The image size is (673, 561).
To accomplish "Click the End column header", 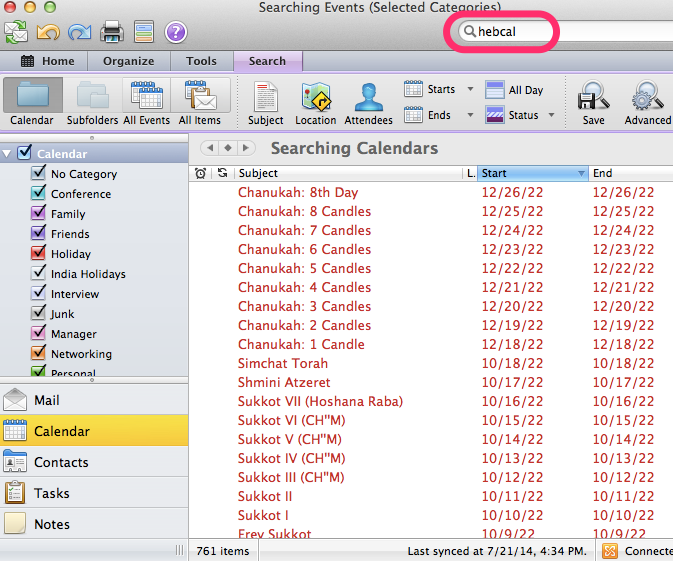I will click(630, 173).
